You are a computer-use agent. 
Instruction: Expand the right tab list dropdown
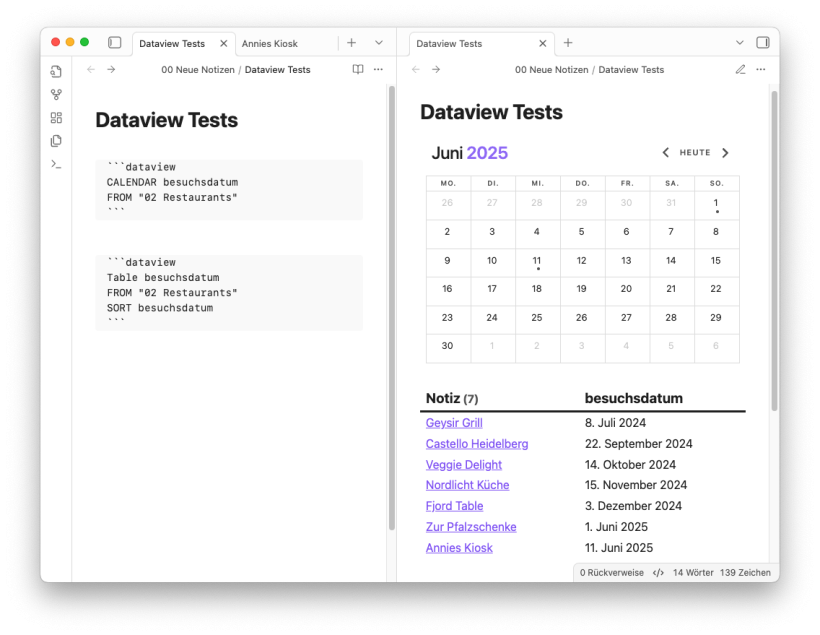pos(740,43)
